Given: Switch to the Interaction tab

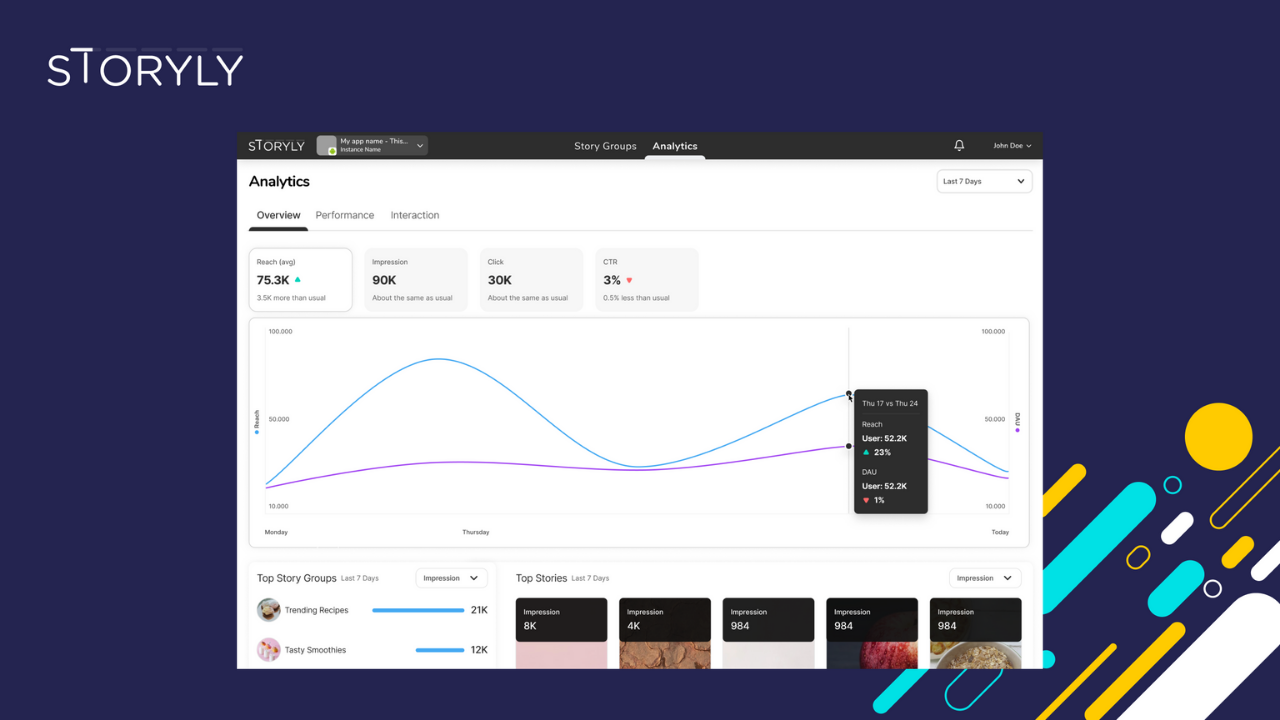Looking at the screenshot, I should 414,215.
